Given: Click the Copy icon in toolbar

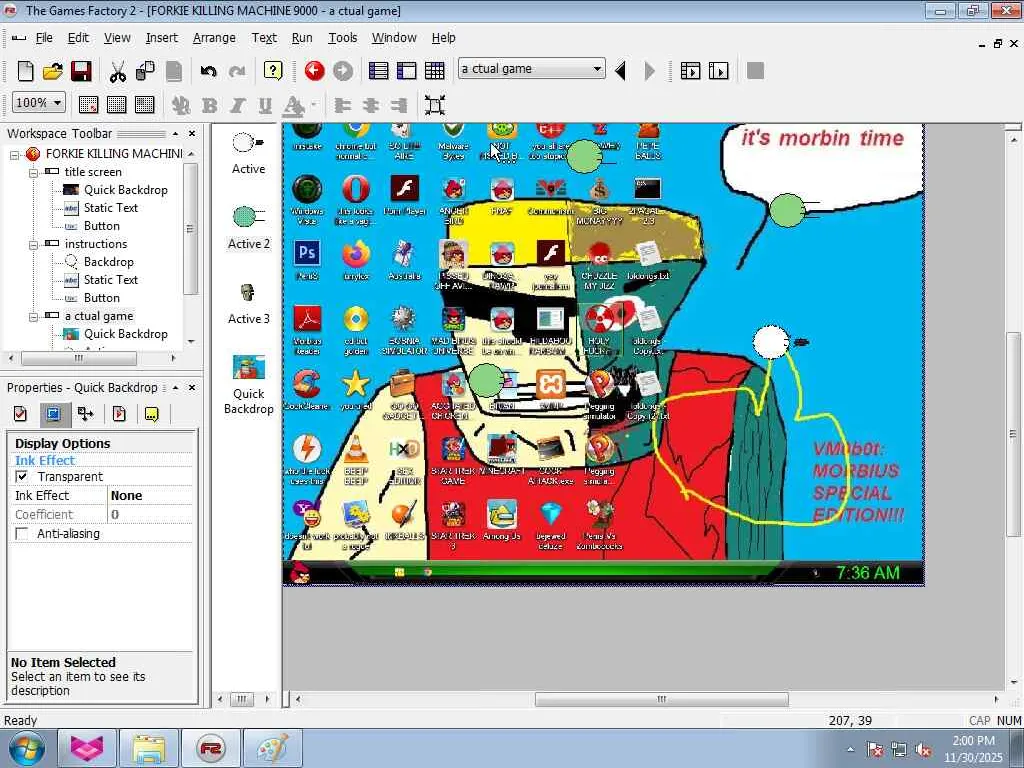Looking at the screenshot, I should coord(145,71).
